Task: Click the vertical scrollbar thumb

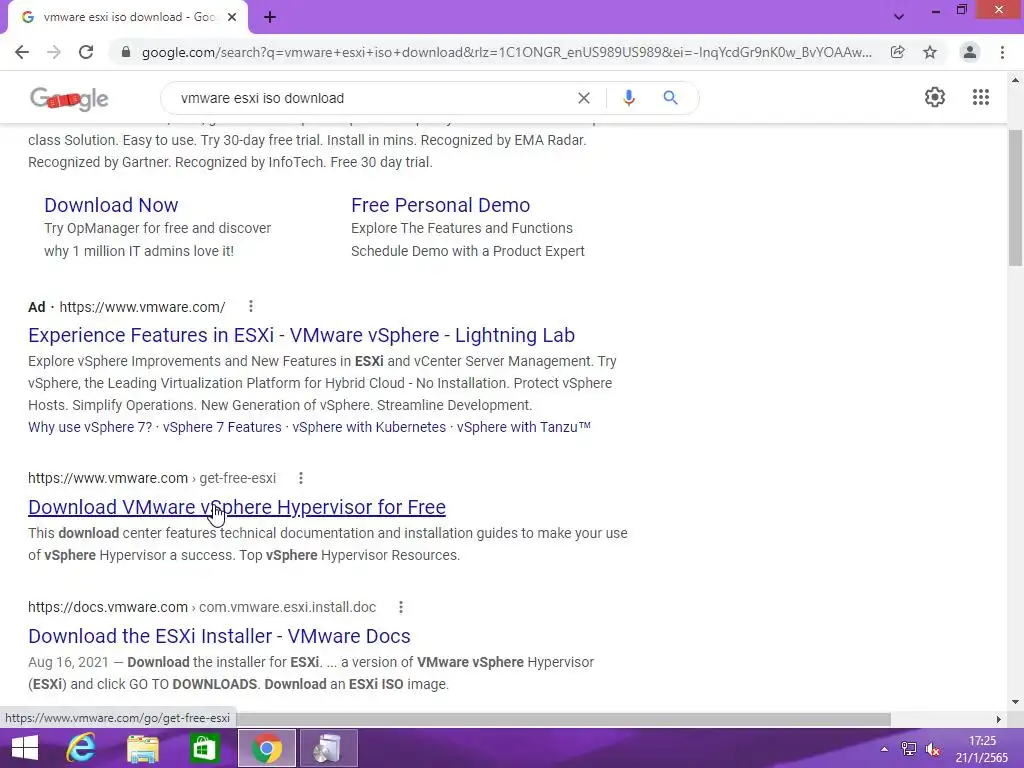Action: click(1015, 198)
